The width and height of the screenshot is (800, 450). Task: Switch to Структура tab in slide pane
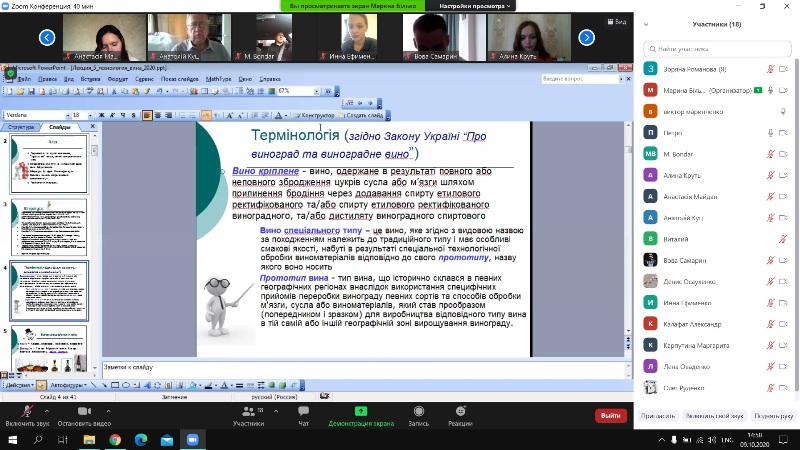coord(21,127)
